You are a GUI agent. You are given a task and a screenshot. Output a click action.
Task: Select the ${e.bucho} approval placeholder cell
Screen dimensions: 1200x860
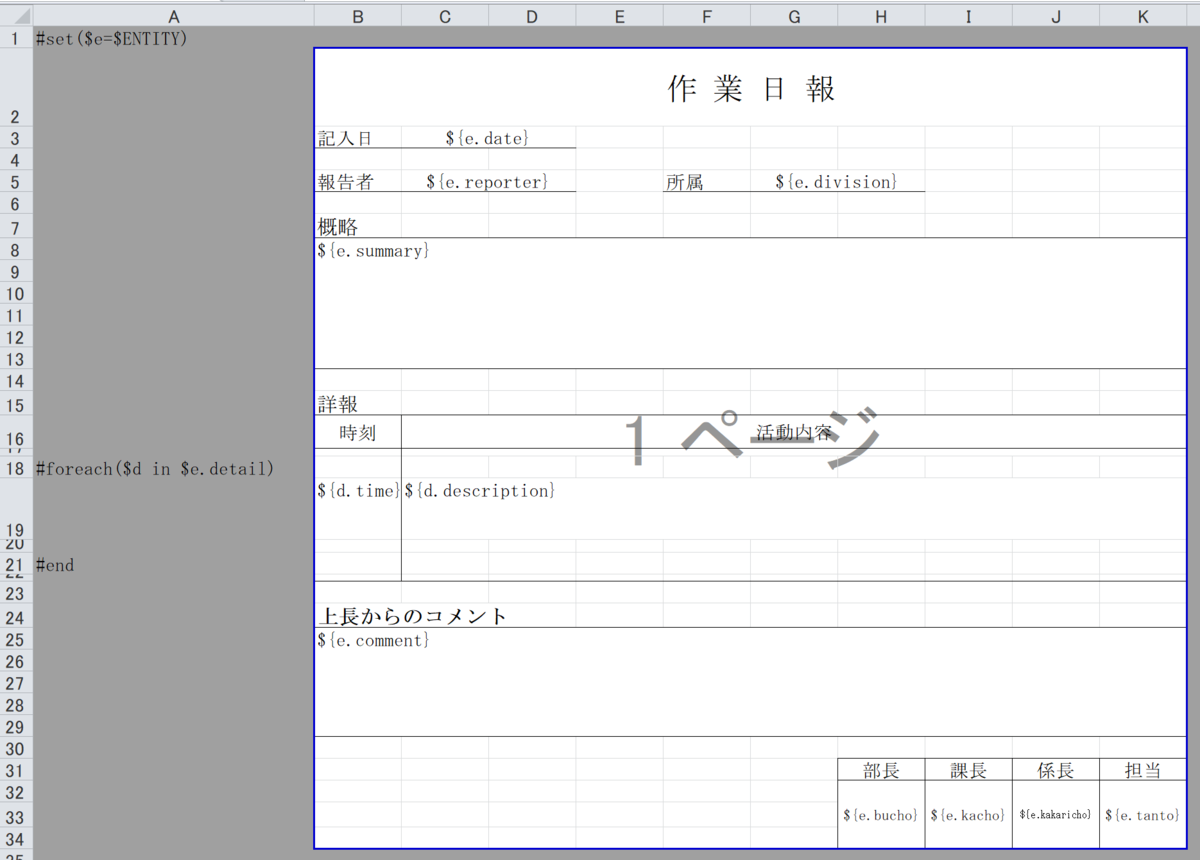click(x=880, y=815)
